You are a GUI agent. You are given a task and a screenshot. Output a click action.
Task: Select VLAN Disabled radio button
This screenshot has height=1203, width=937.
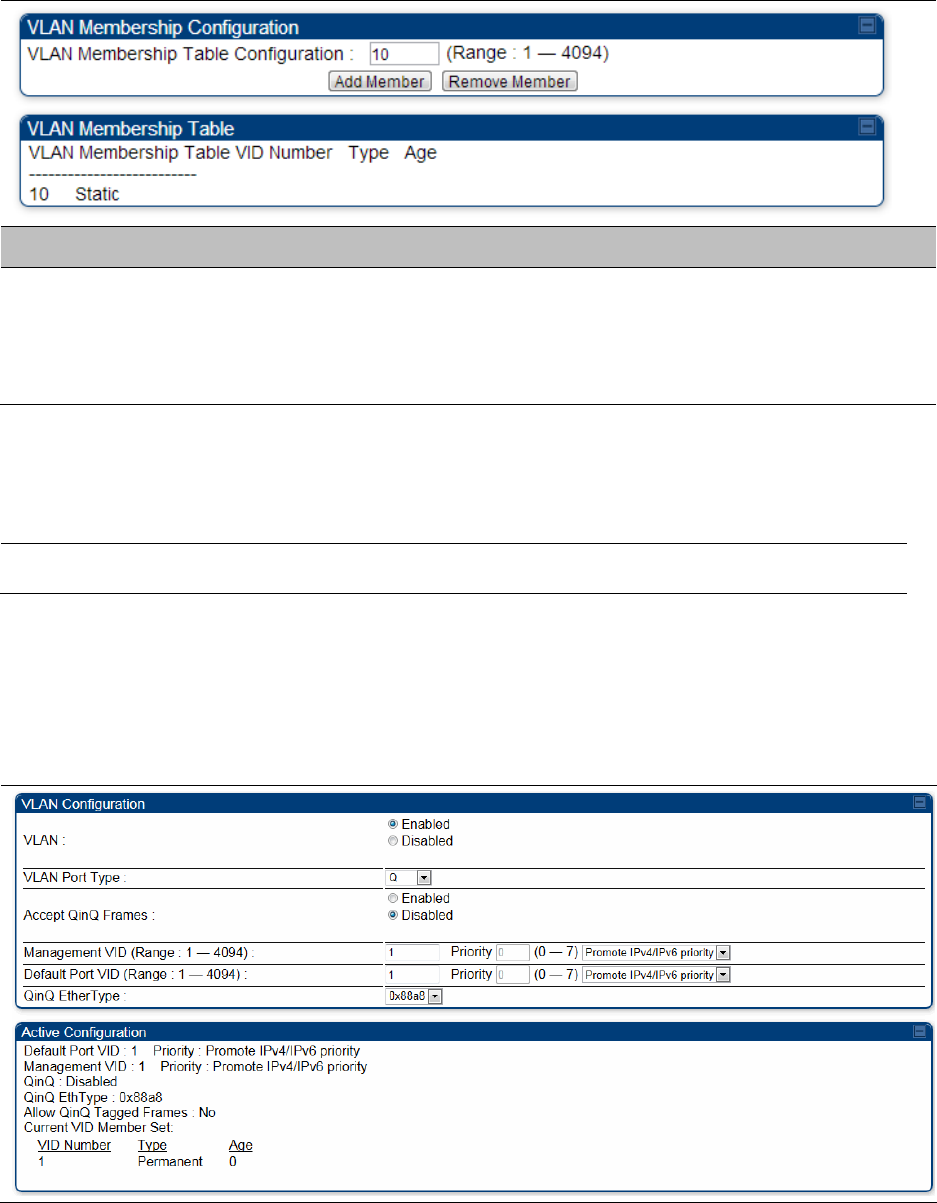(393, 841)
